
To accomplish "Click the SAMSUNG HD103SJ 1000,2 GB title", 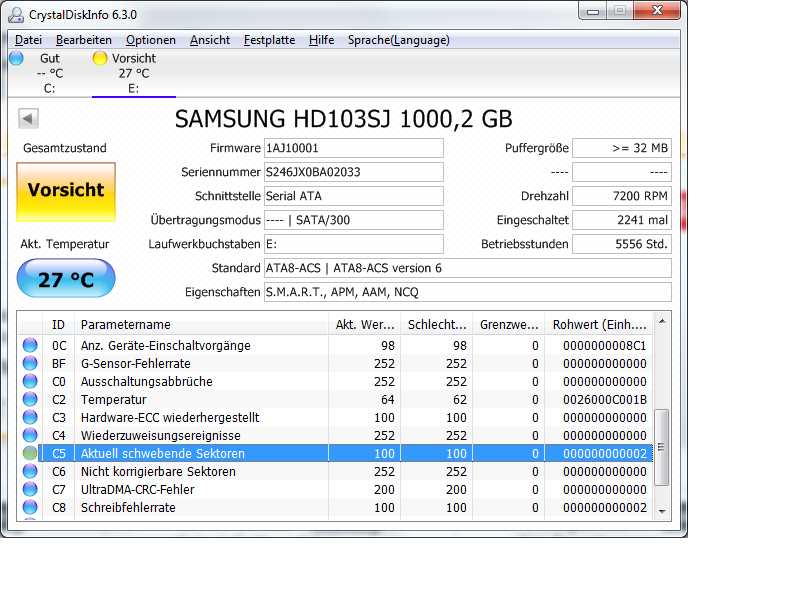I will pyautogui.click(x=343, y=118).
